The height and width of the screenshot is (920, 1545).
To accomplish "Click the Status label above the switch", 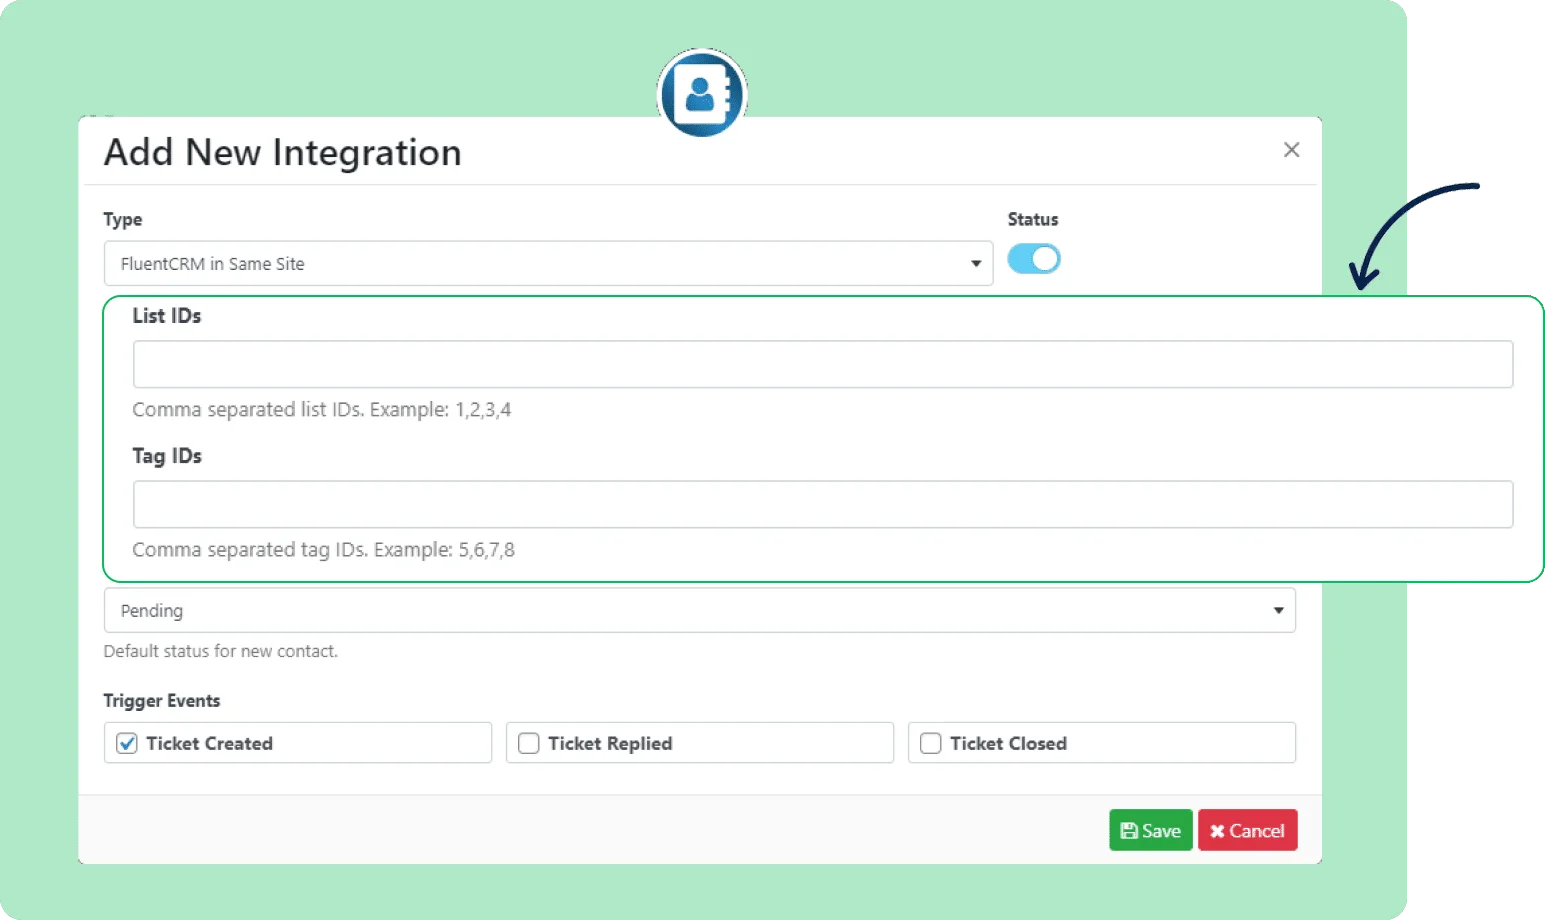I will 1032,219.
